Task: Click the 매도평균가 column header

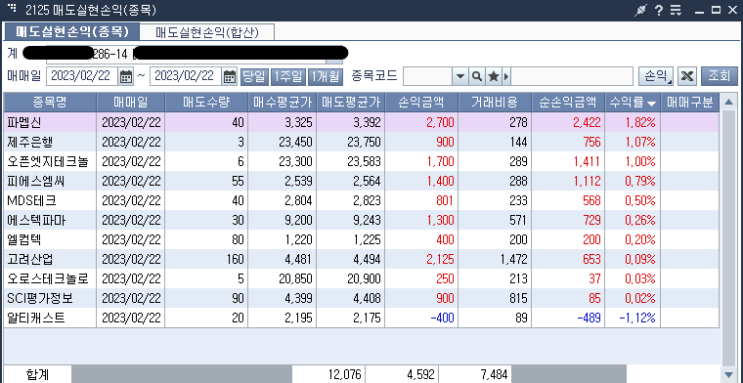Action: point(351,102)
